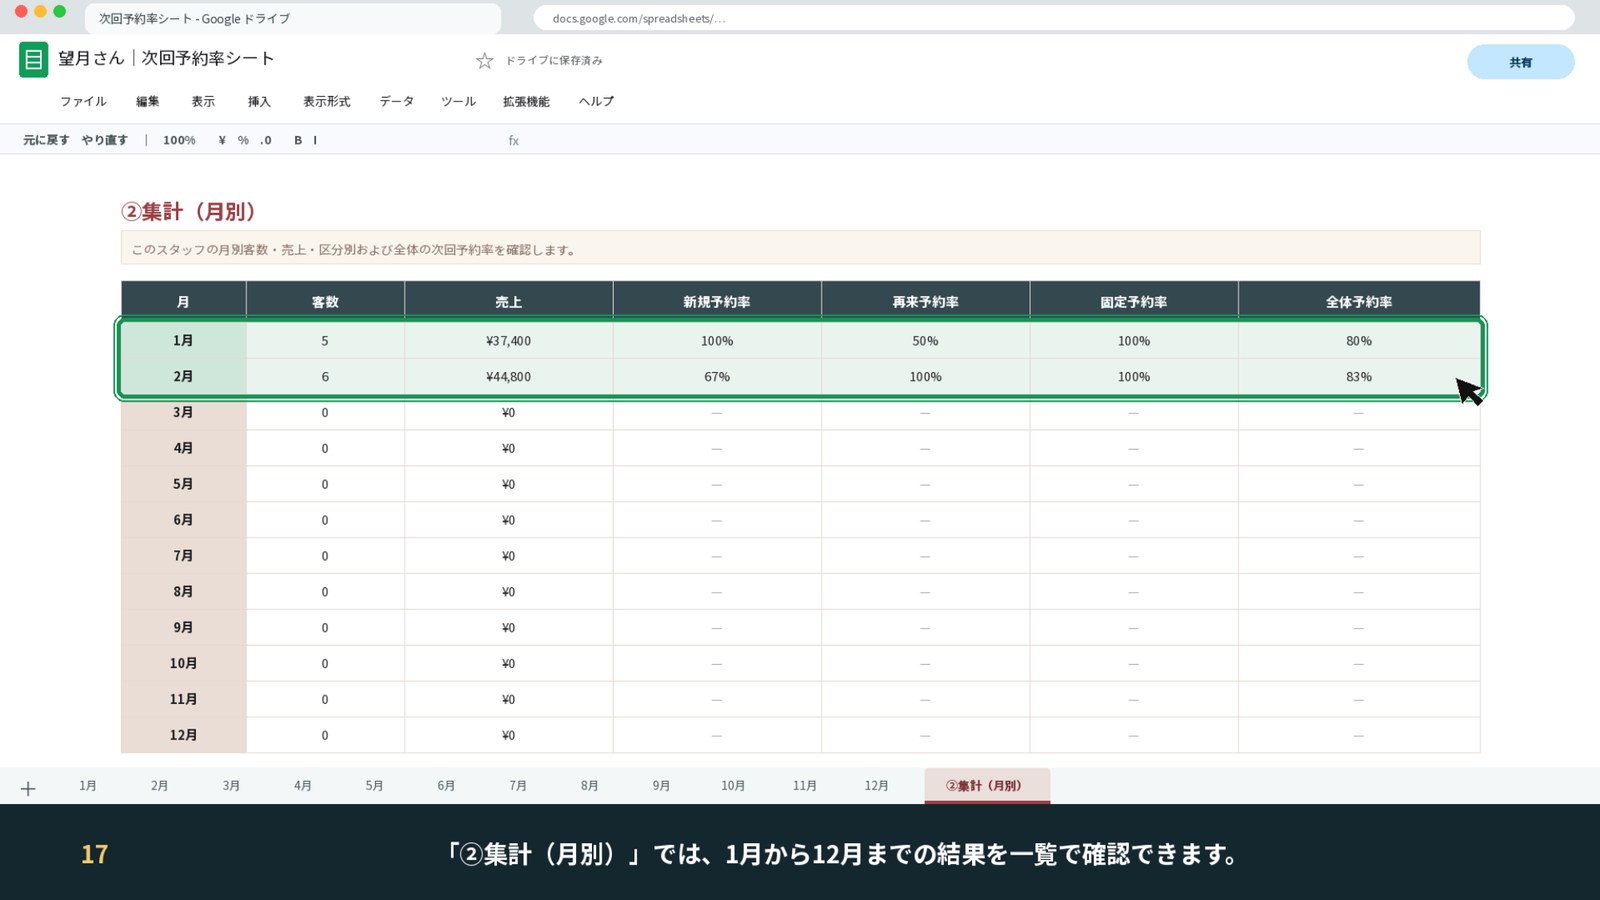Switch to the 3月 sheet tab

click(x=231, y=786)
